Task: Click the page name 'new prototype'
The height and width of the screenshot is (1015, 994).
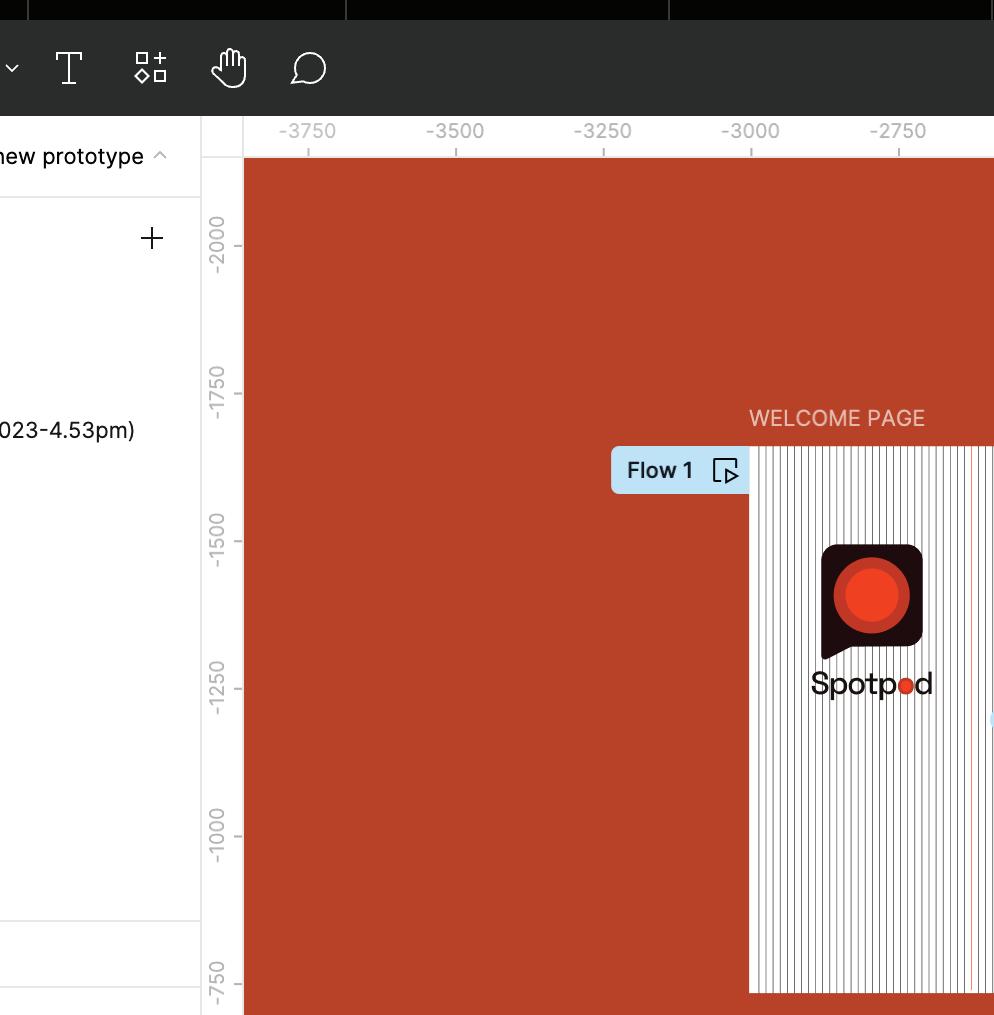Action: (71, 156)
